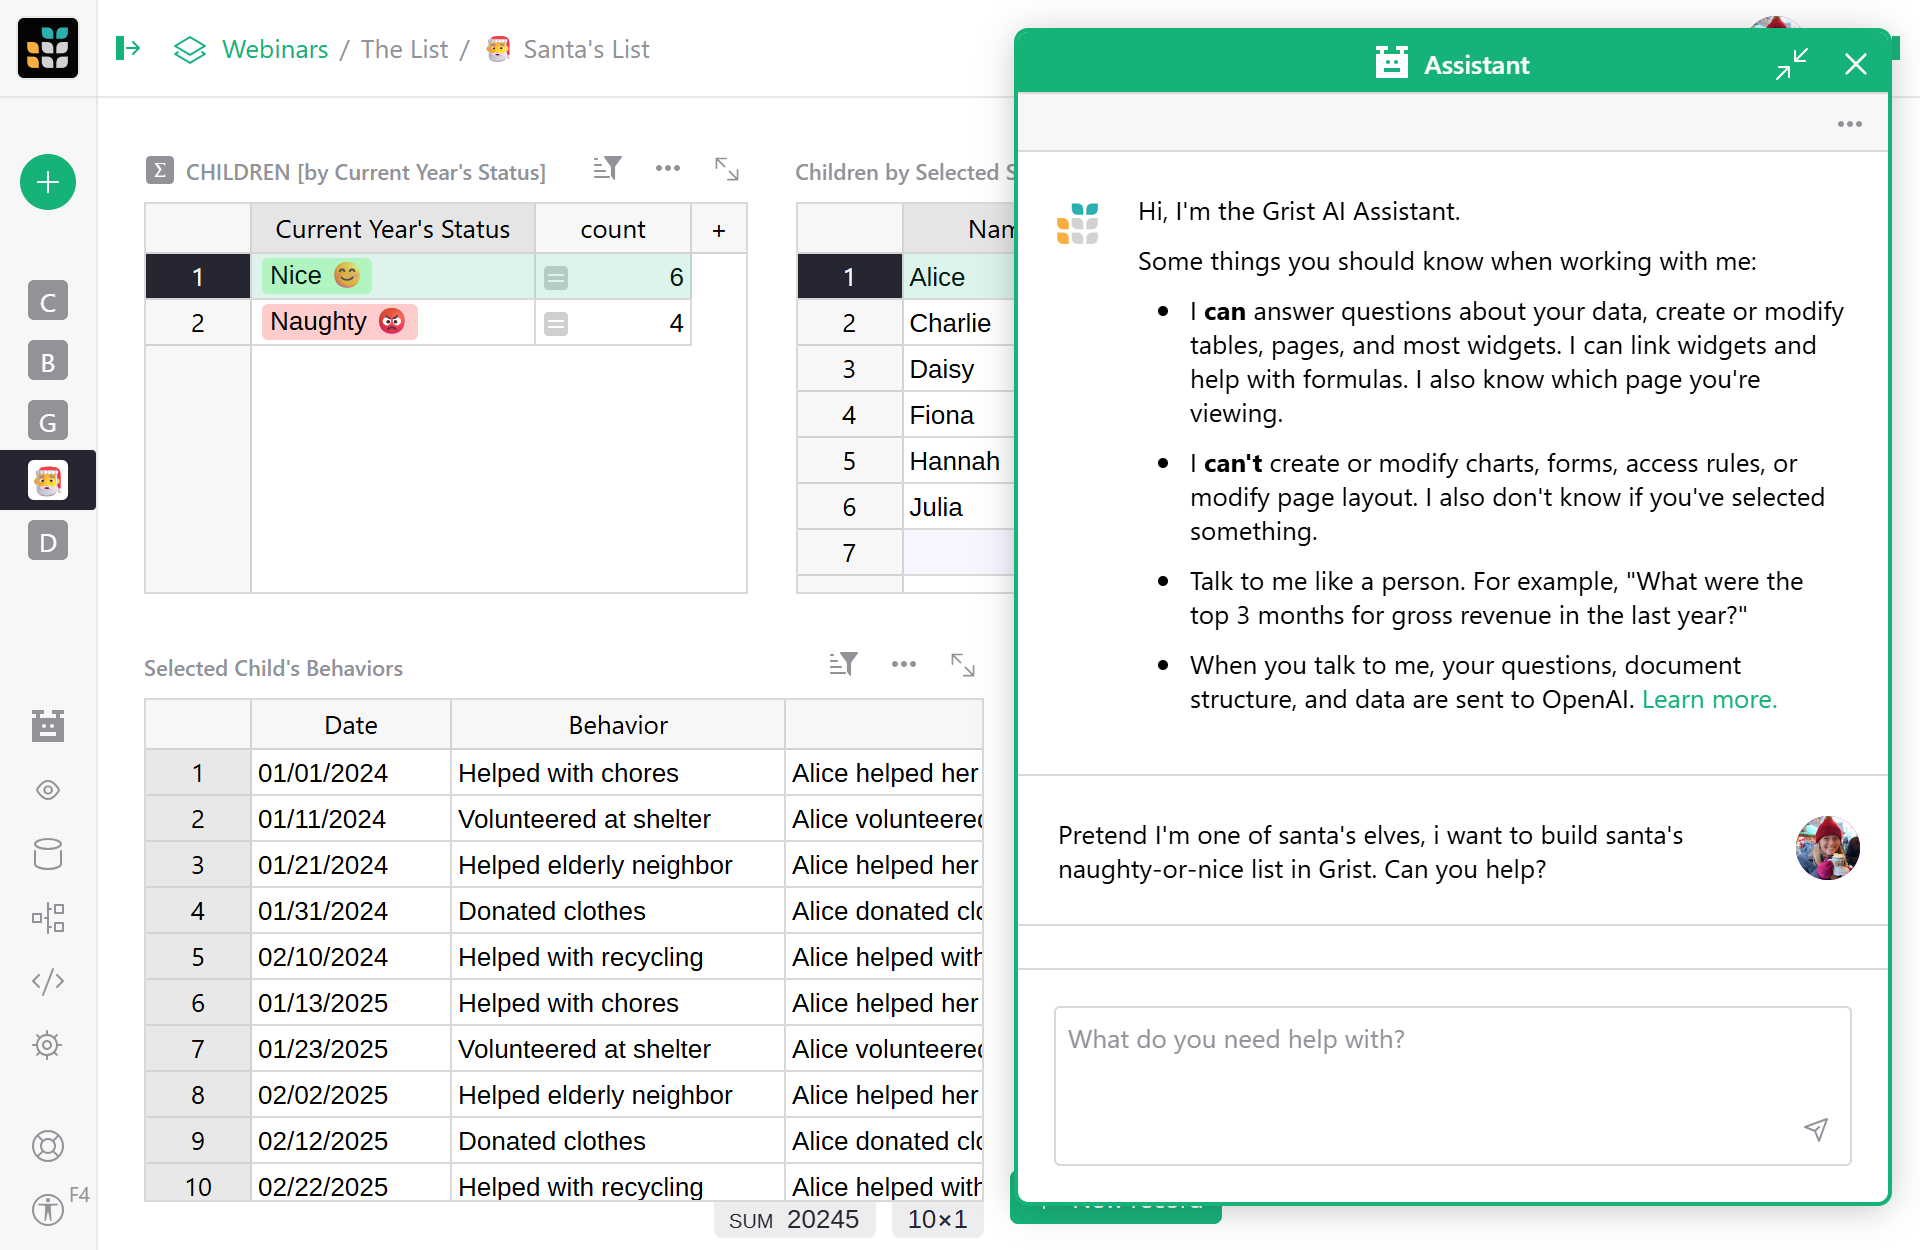Minimize the Assistant panel with collapse arrows
Image resolution: width=1920 pixels, height=1250 pixels.
point(1792,64)
